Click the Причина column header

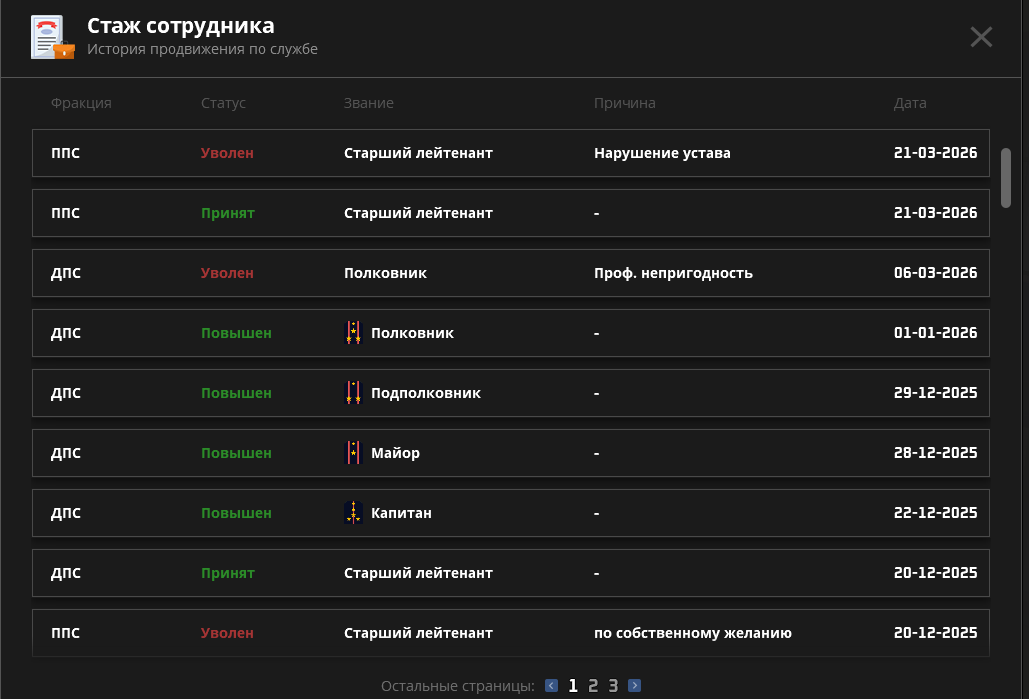(x=624, y=103)
